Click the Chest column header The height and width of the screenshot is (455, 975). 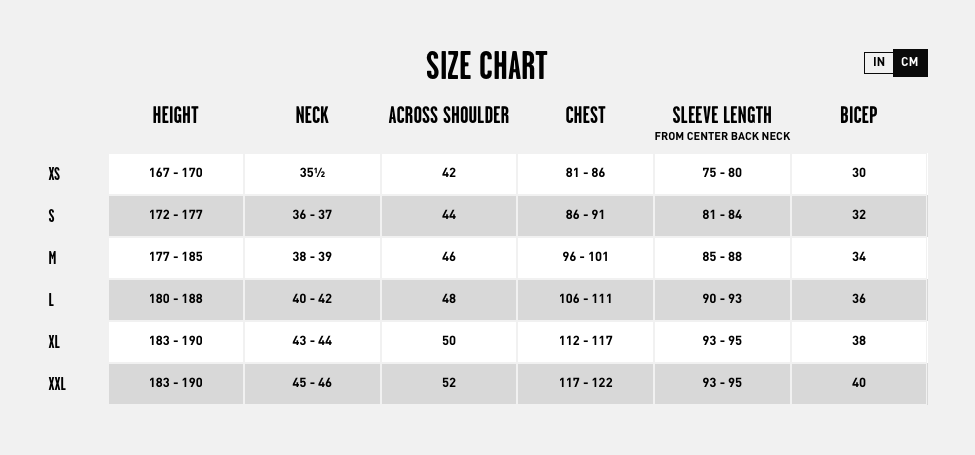click(585, 115)
